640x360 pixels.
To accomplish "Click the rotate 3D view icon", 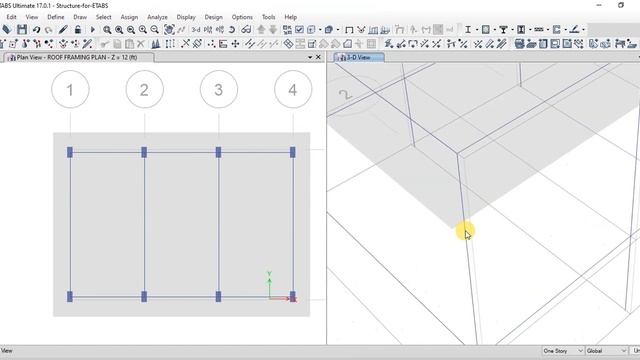I will (x=232, y=30).
